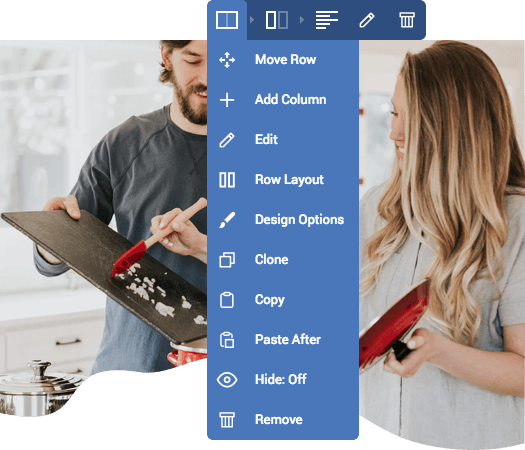Click the photo of the woman holding pan
Image resolution: width=525 pixels, height=450 pixels.
442,244
